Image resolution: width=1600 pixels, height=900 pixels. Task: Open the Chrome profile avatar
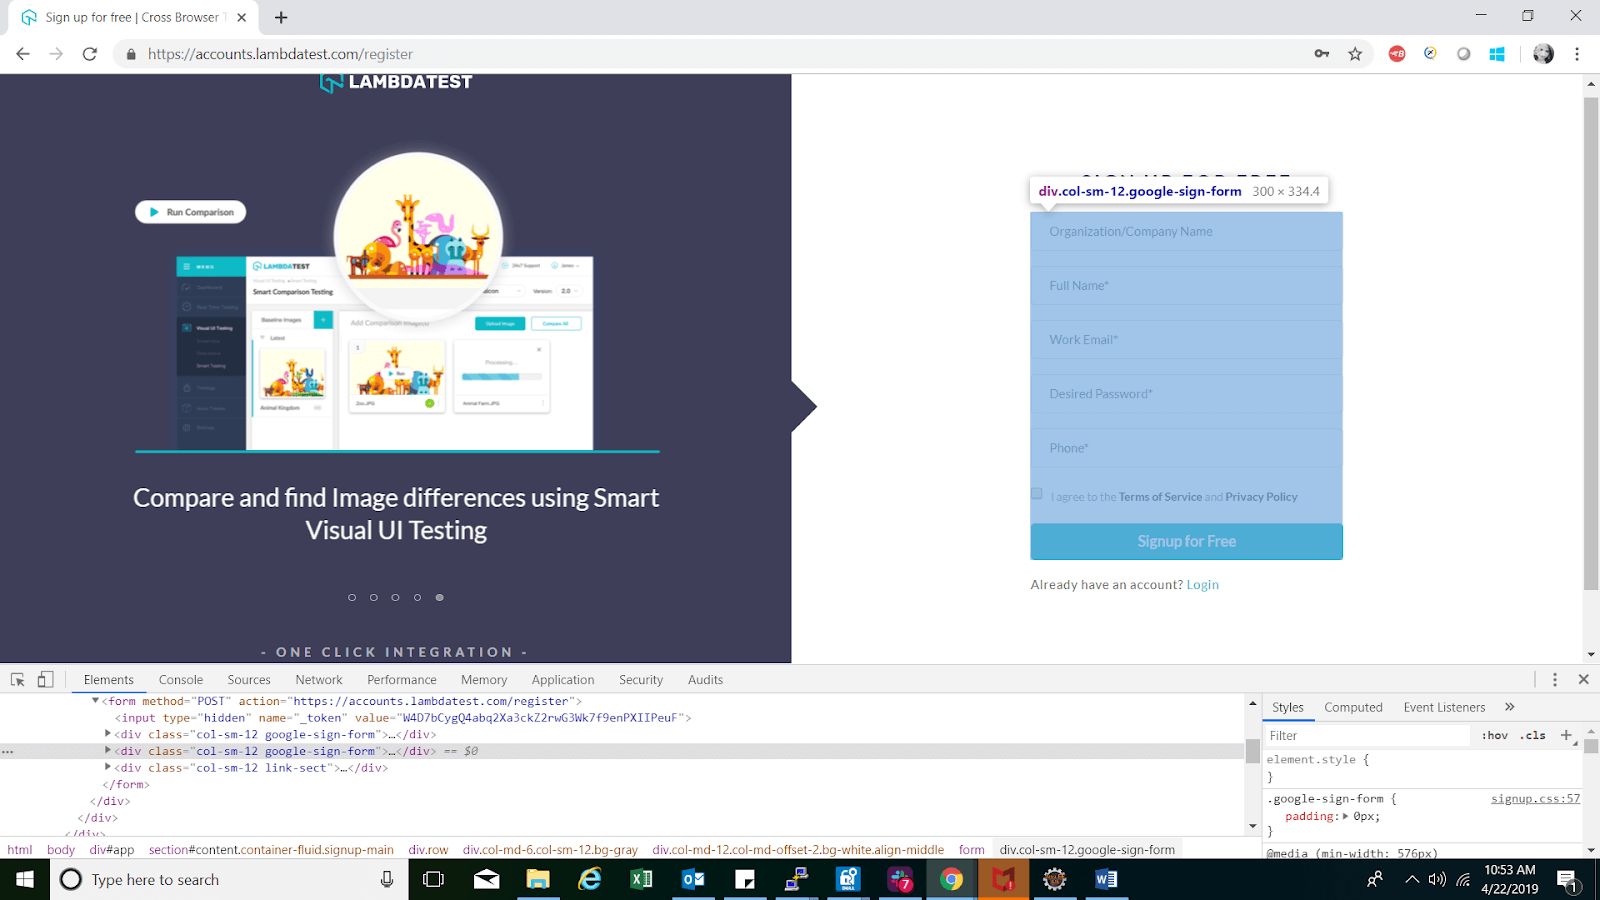pos(1543,54)
